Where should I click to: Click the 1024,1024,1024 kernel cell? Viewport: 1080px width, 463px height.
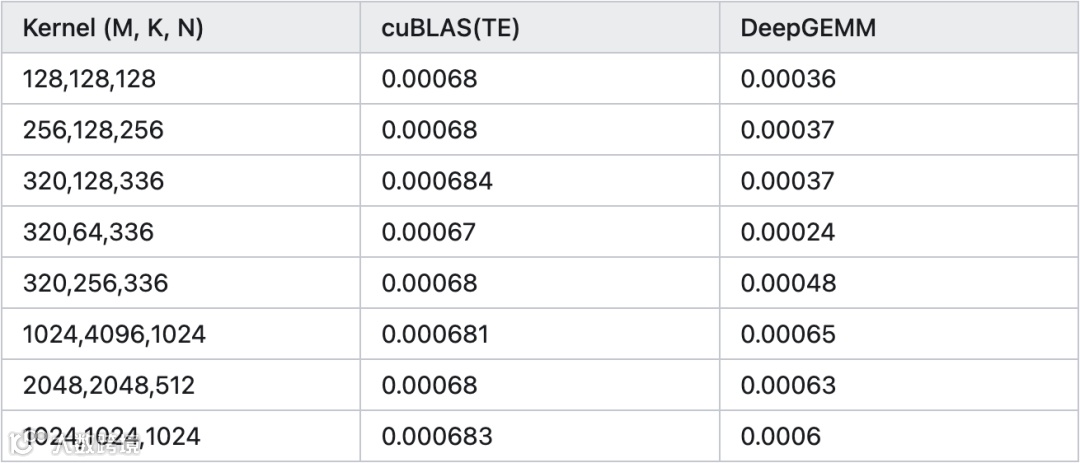tap(112, 436)
